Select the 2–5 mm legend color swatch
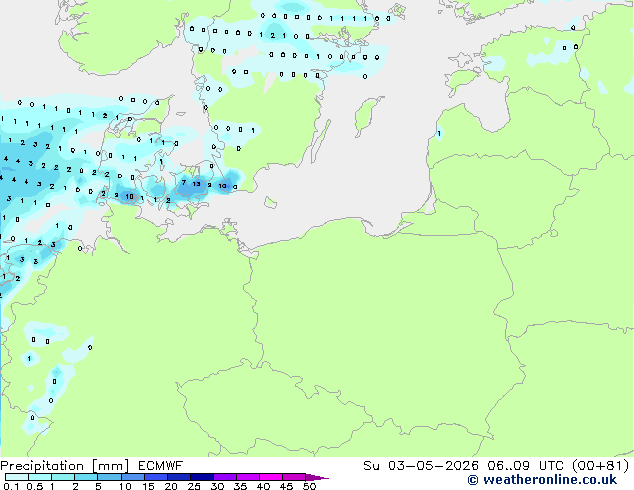This screenshot has width=634, height=490. click(86, 477)
